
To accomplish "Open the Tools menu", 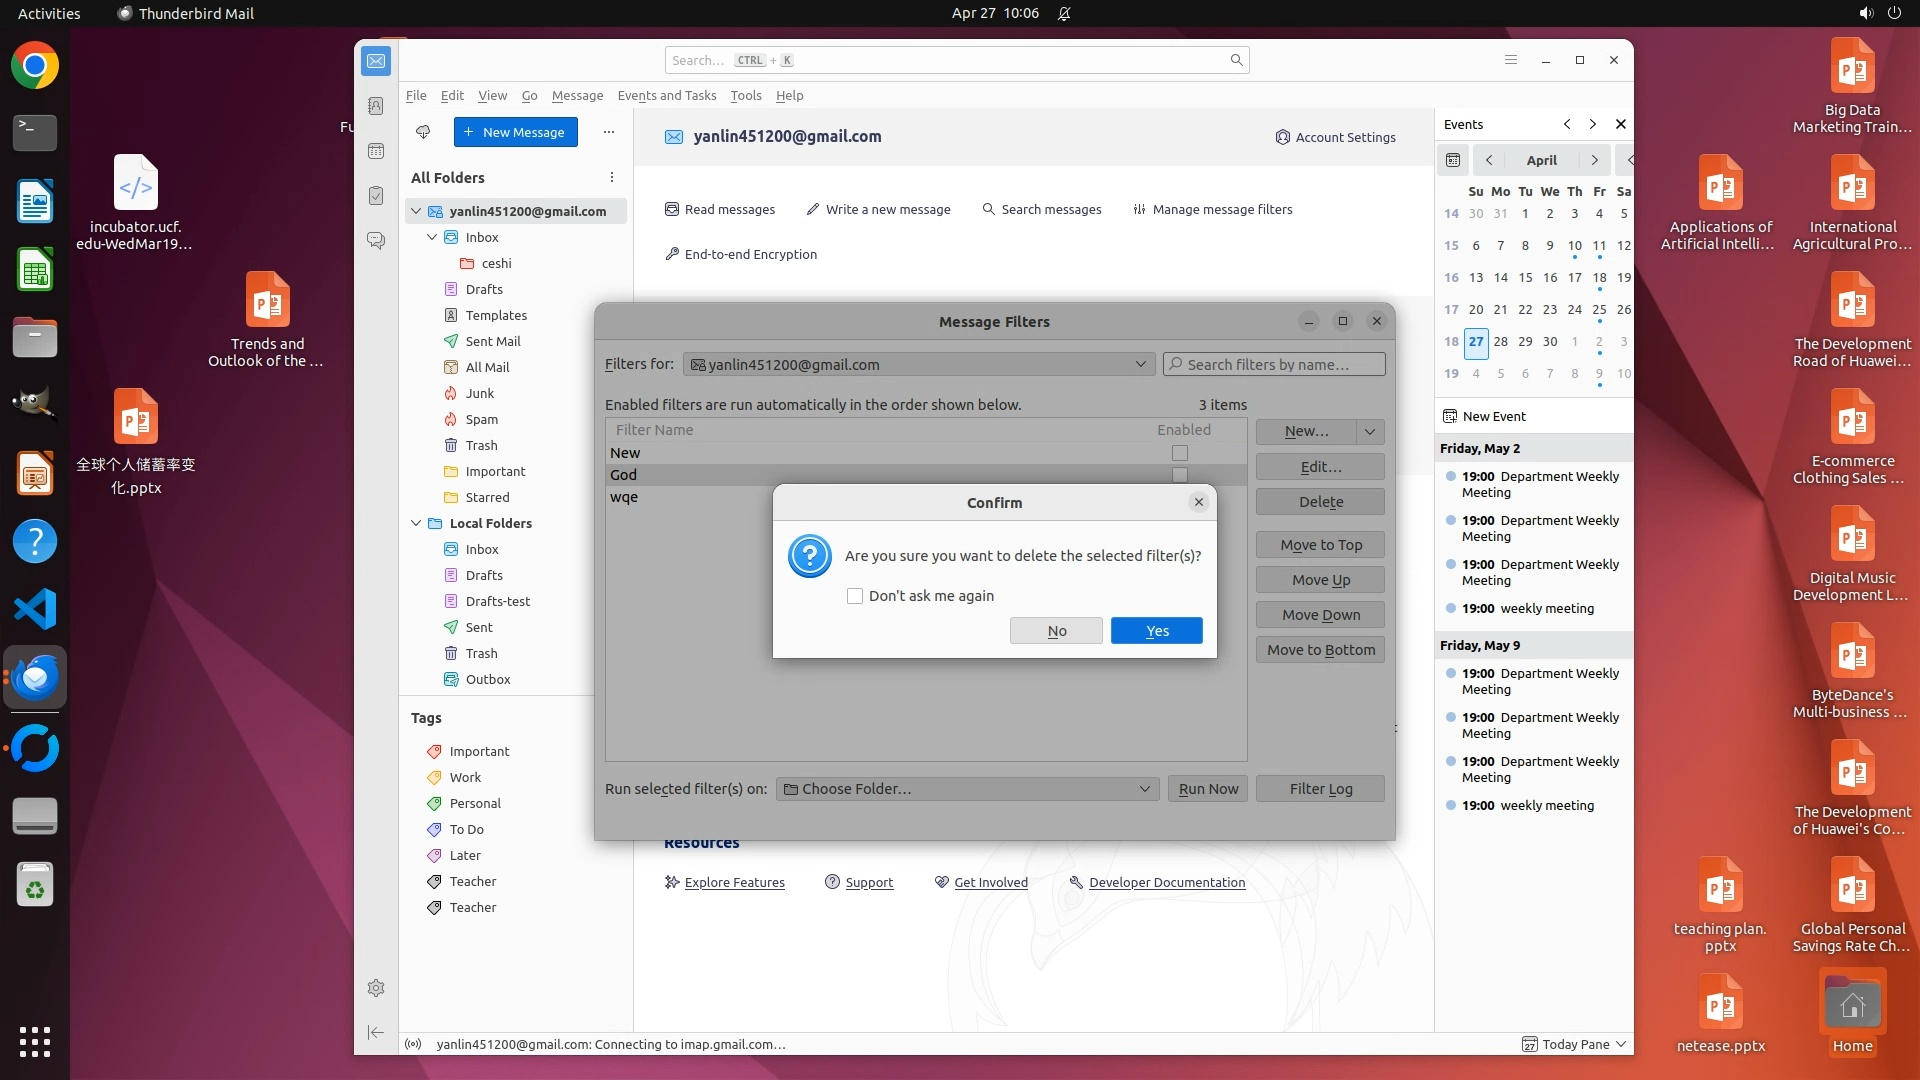I will [745, 95].
